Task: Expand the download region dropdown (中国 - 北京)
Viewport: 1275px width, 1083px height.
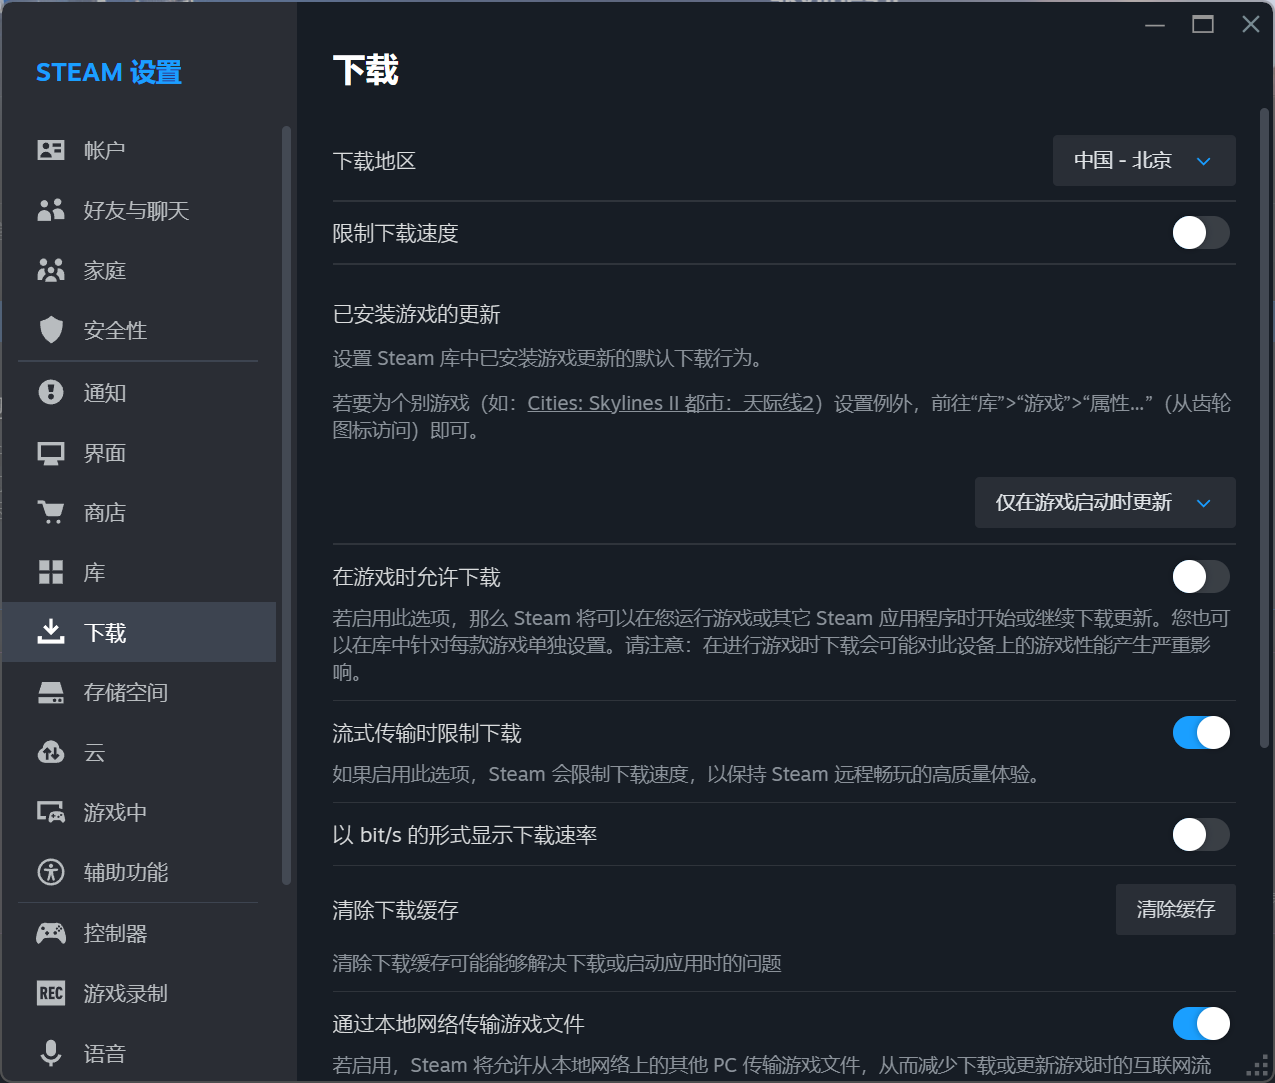Action: pyautogui.click(x=1143, y=161)
